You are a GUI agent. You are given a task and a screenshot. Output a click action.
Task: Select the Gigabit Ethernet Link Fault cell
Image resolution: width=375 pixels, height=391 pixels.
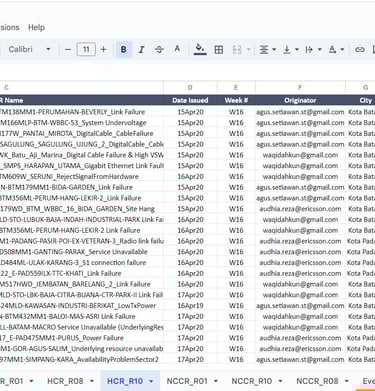pos(82,166)
